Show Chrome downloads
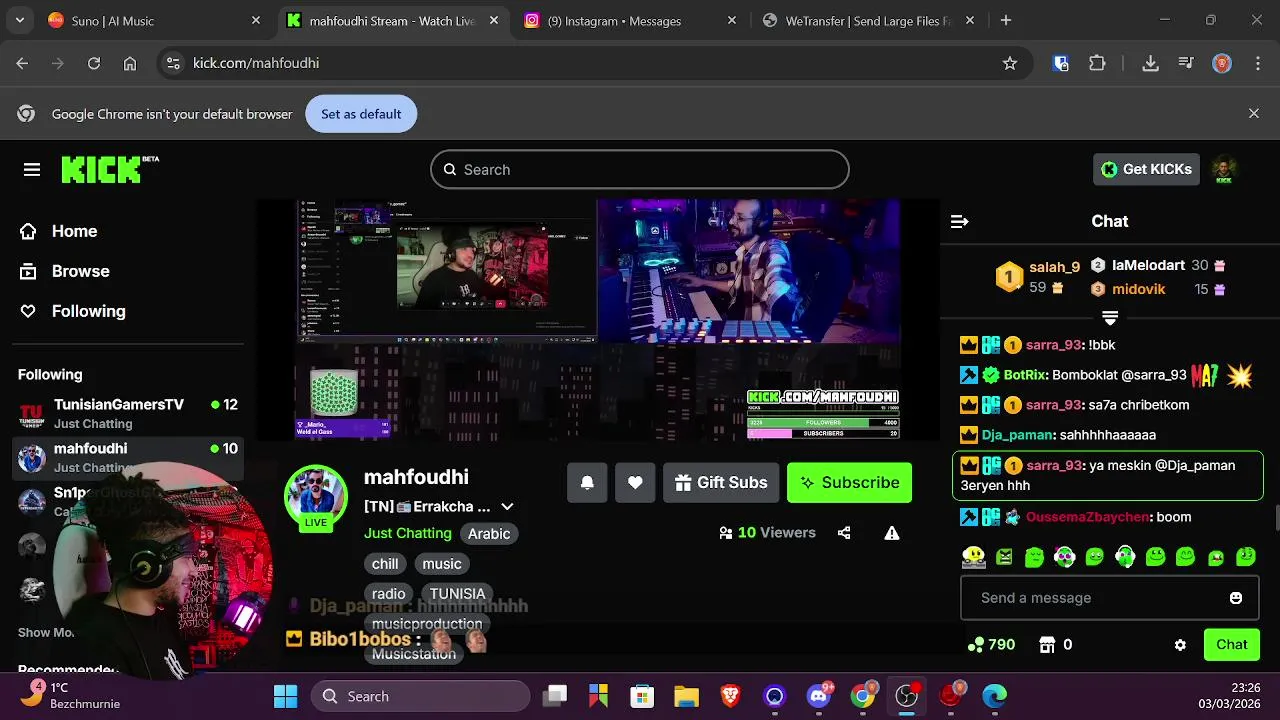The width and height of the screenshot is (1280, 720). pos(1150,63)
